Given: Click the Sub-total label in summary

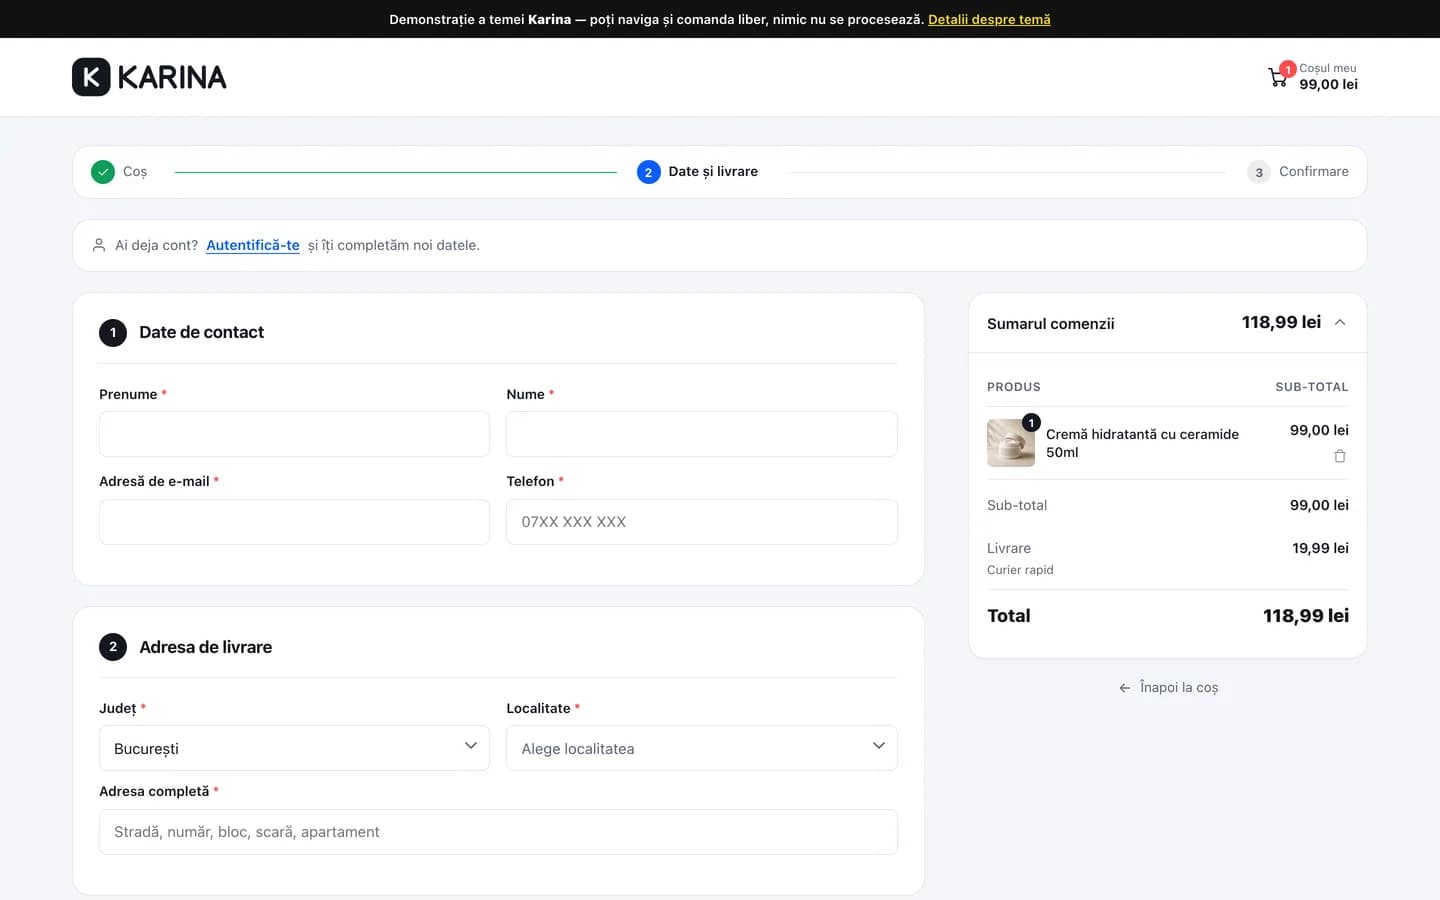Looking at the screenshot, I should [1017, 505].
